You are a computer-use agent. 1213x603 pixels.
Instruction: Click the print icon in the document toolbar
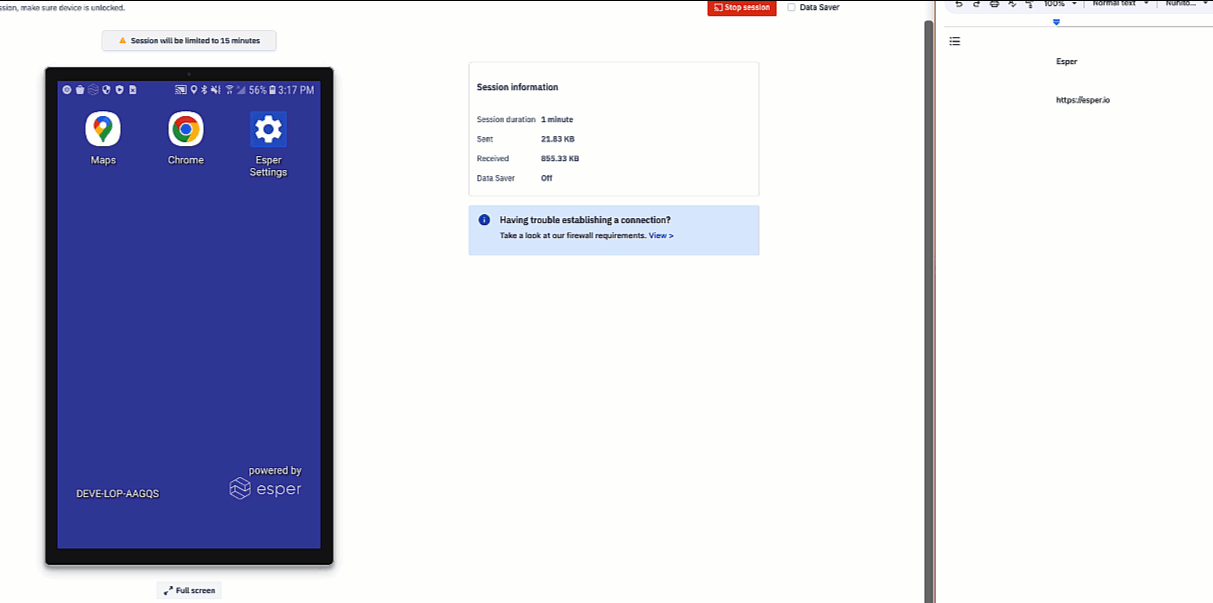coord(994,4)
